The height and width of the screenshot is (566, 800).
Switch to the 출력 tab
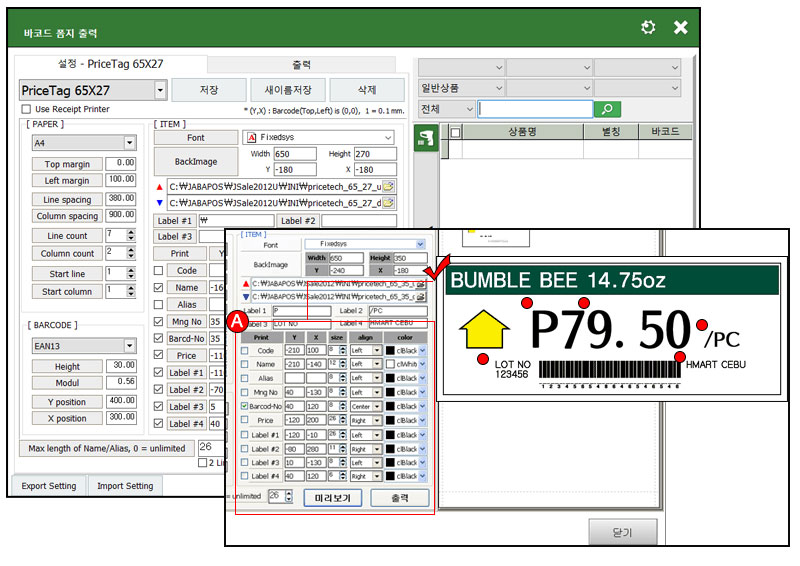pyautogui.click(x=302, y=65)
